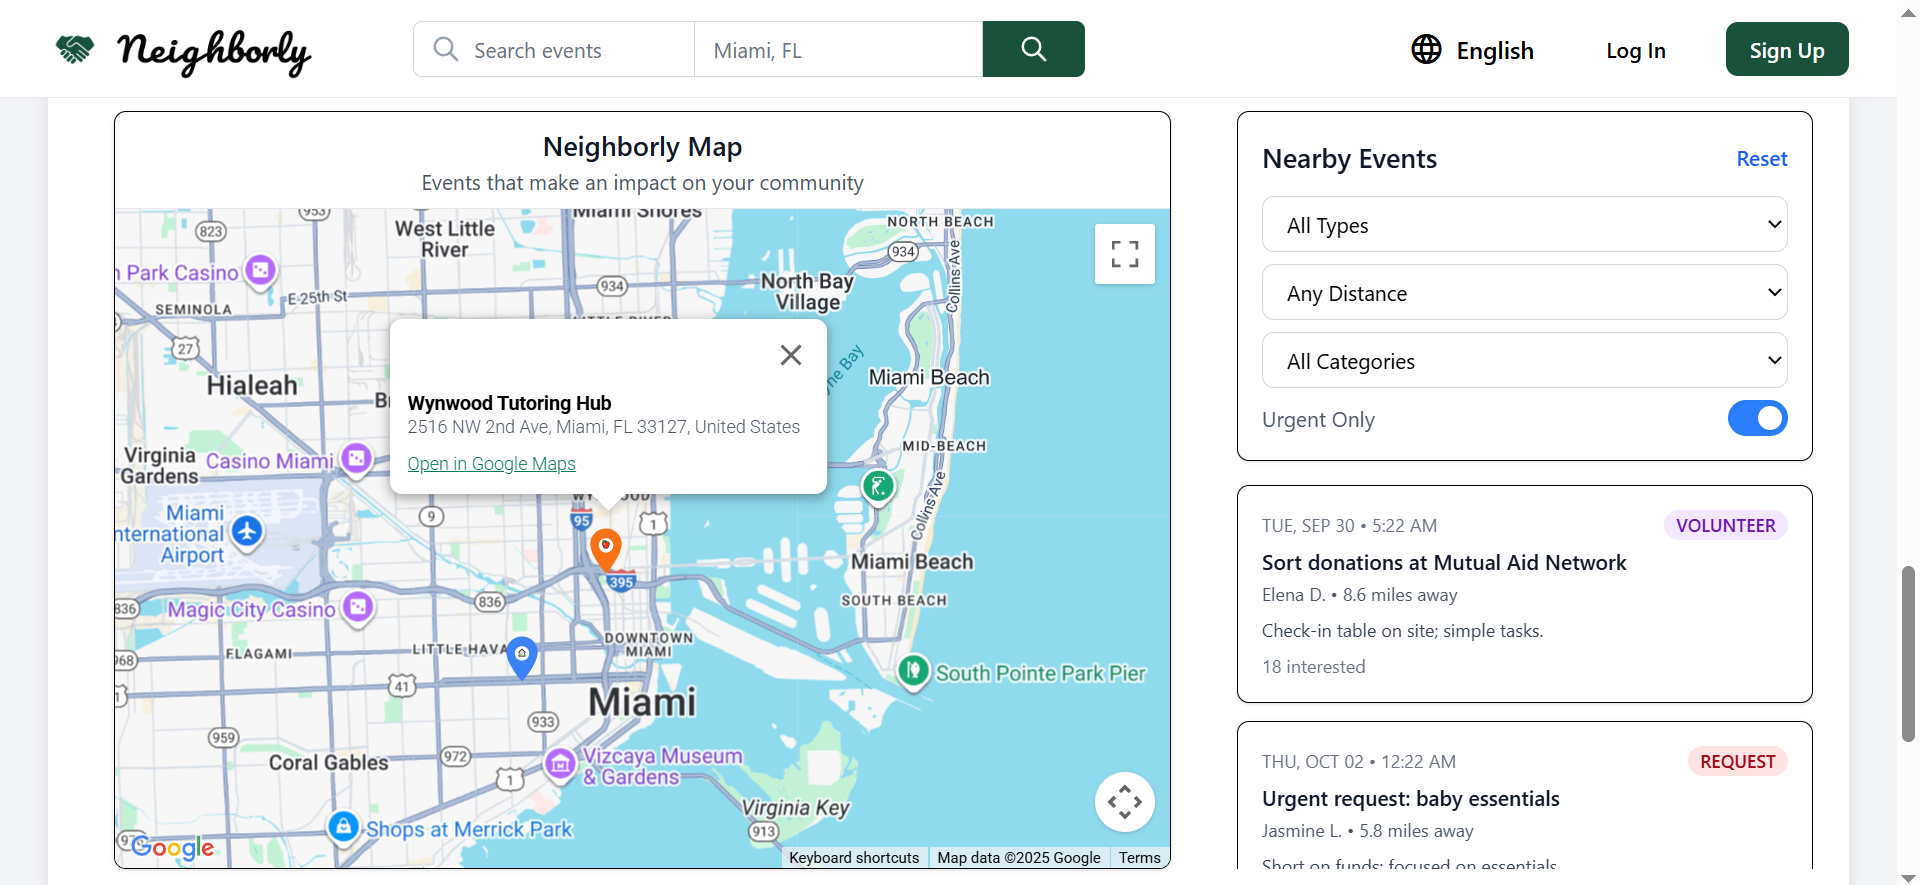Open Keyboard shortcuts on the map
The height and width of the screenshot is (885, 1920).
click(x=854, y=858)
